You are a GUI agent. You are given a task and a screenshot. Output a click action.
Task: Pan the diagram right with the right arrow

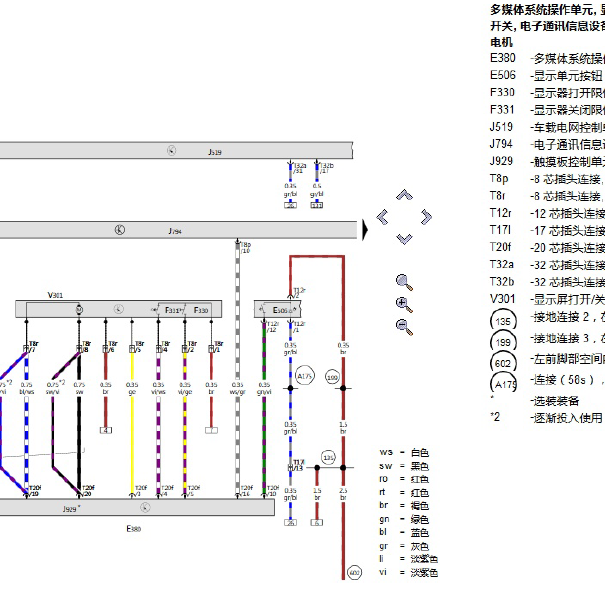426,217
